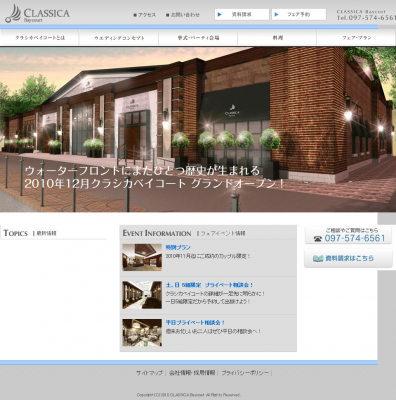The height and width of the screenshot is (400, 396).
Task: Click the book icon beside 資料請求はこちら
Action: 318,258
